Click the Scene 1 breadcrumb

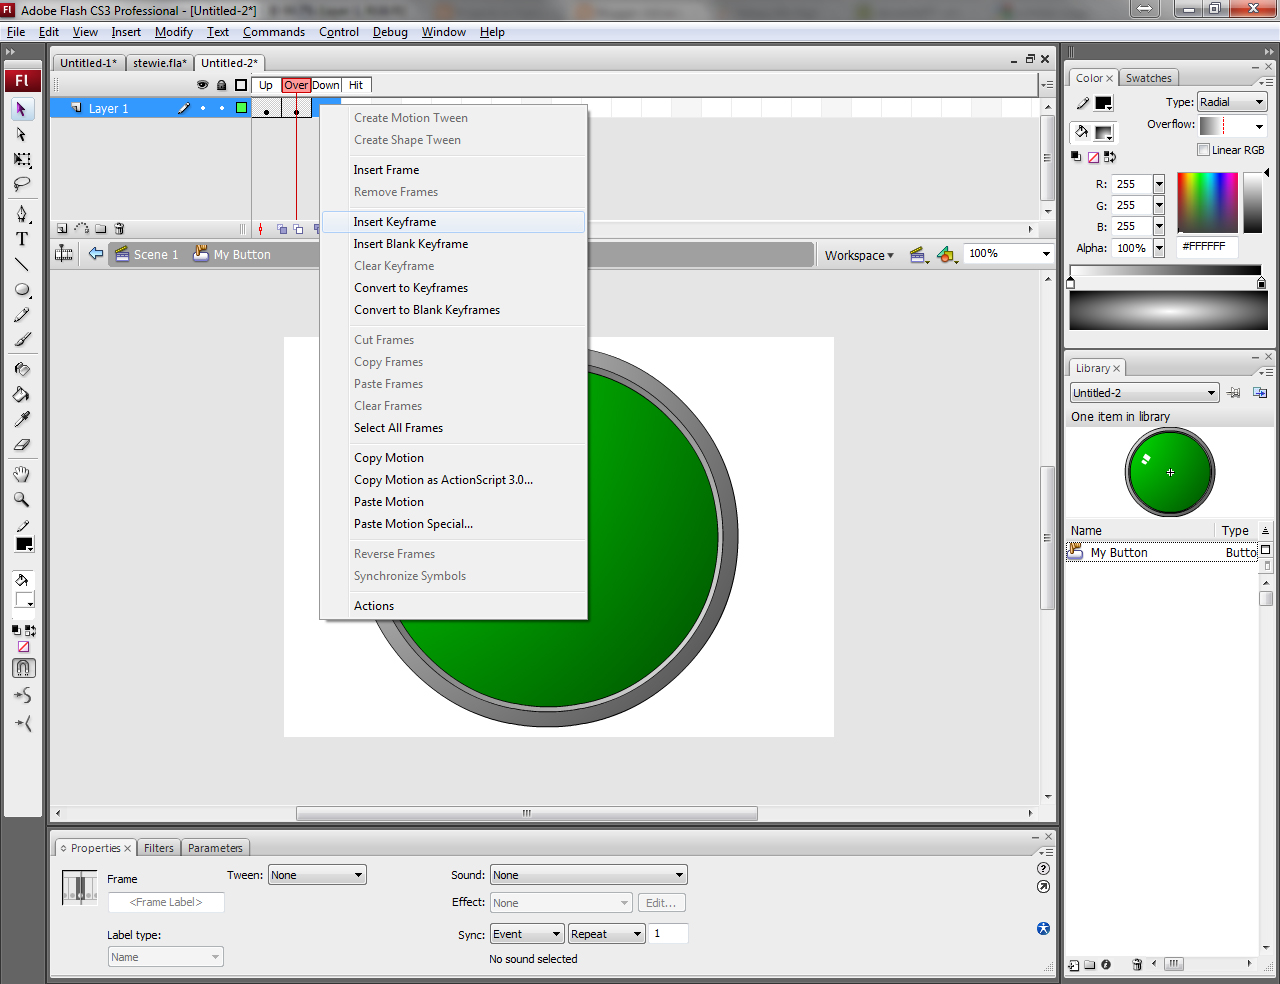point(147,255)
